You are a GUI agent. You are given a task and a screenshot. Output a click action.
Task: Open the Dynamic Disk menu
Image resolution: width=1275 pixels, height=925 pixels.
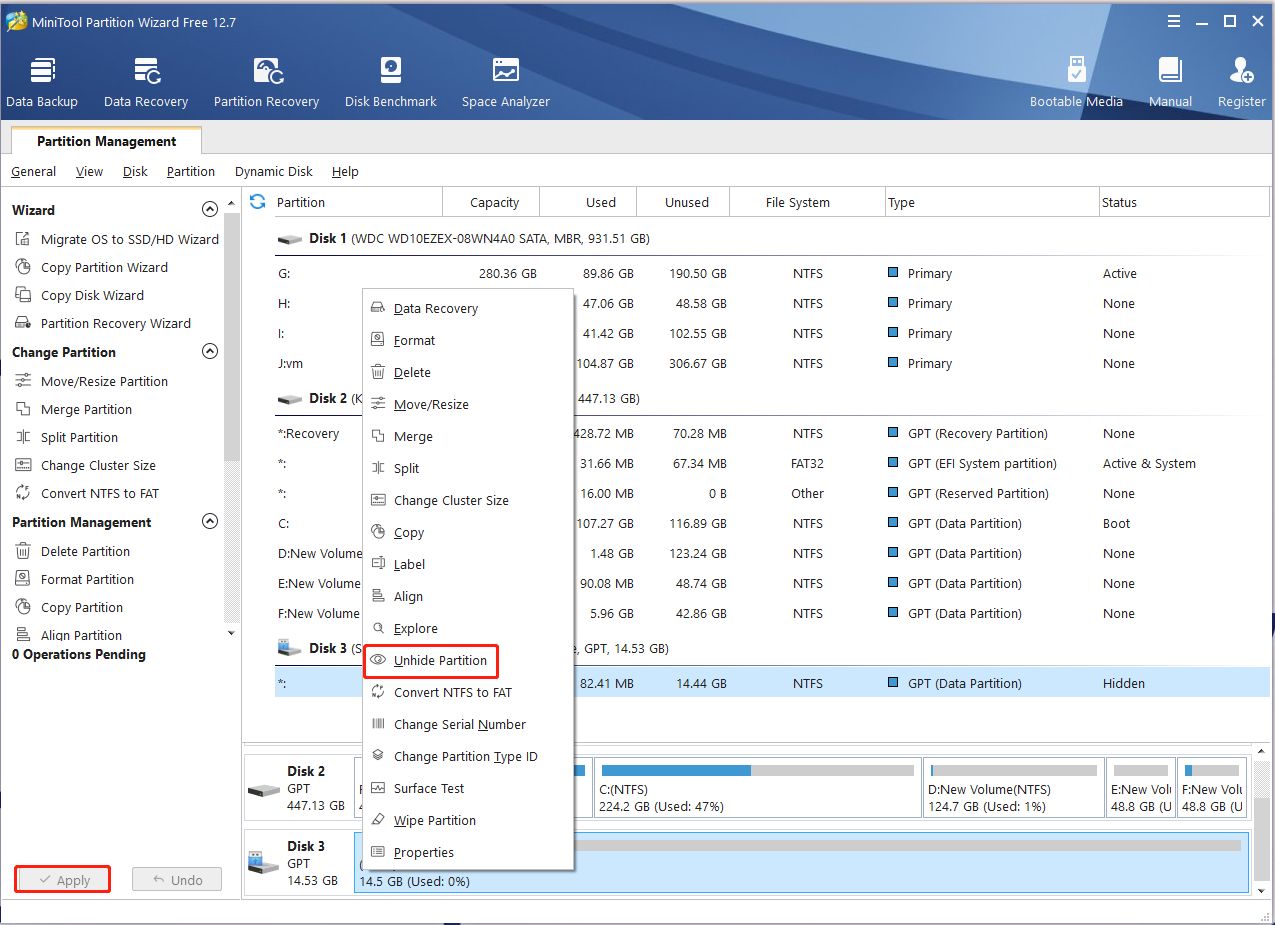(273, 172)
